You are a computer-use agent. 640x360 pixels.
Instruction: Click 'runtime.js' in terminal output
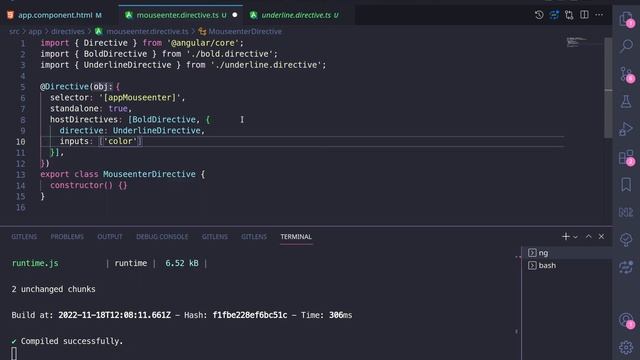click(35, 263)
